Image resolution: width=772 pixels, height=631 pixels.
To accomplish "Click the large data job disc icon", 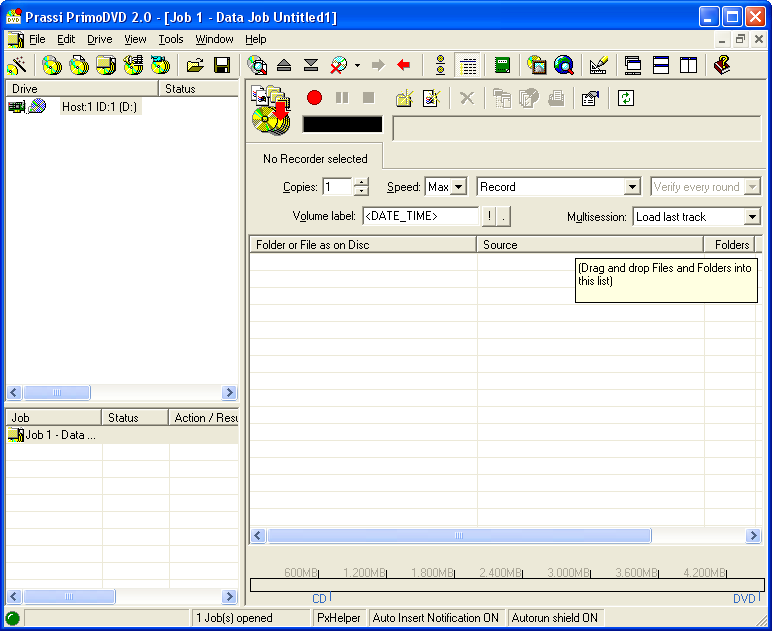I will (x=271, y=110).
